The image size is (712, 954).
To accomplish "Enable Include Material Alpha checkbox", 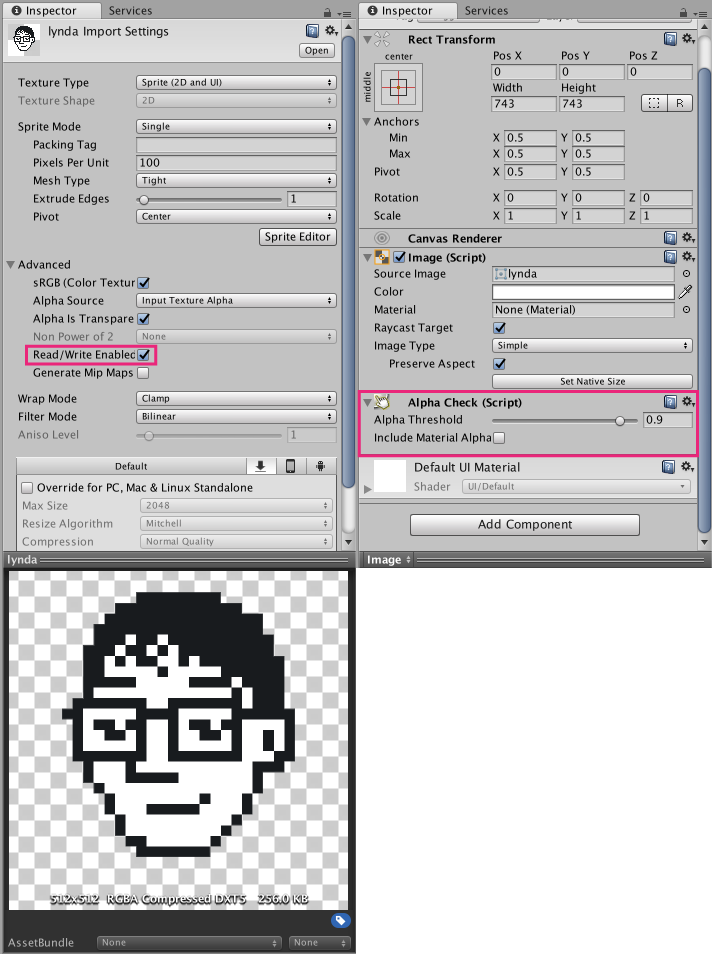I will (x=499, y=438).
